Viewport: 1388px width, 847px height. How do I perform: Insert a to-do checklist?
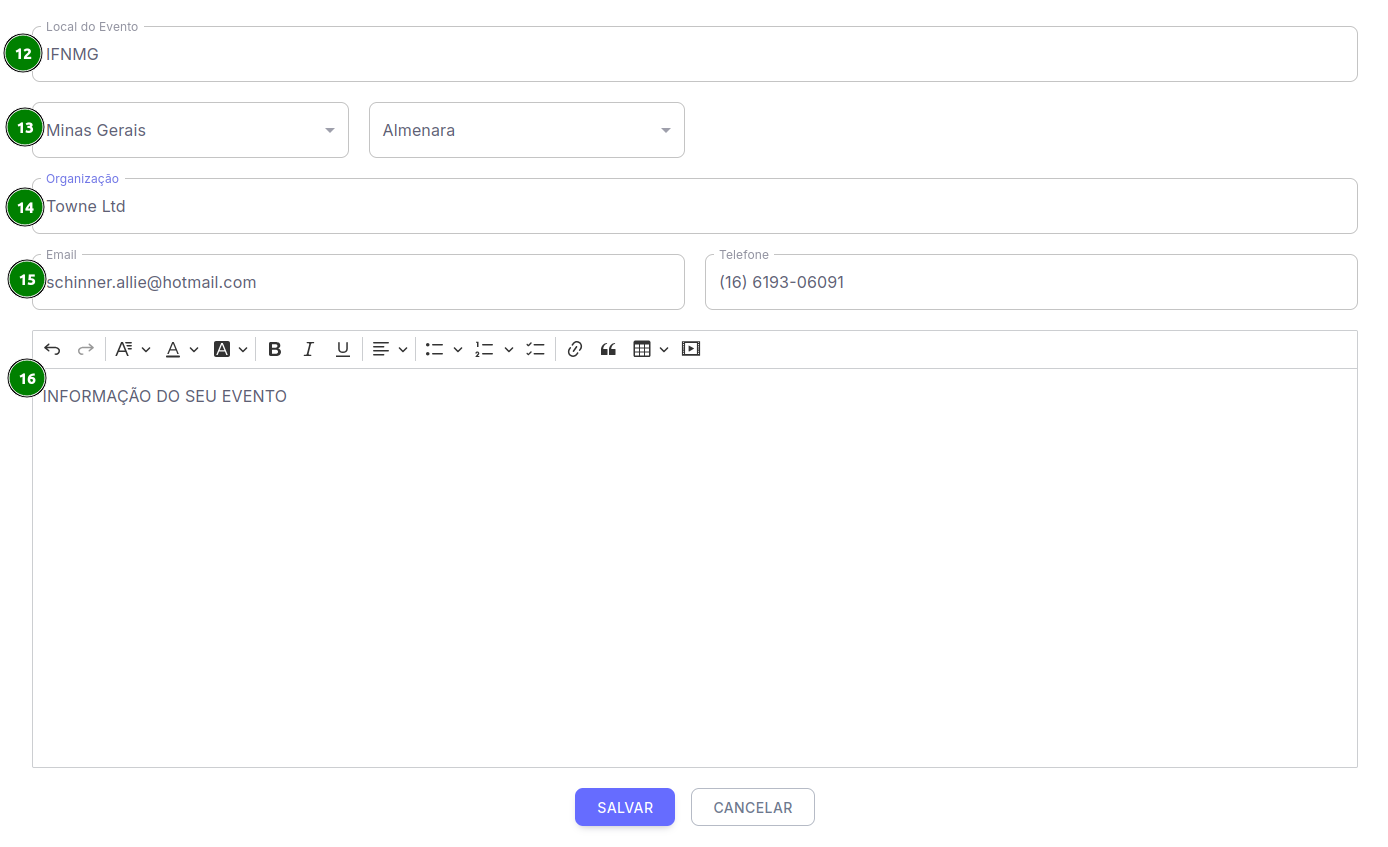pyautogui.click(x=535, y=349)
